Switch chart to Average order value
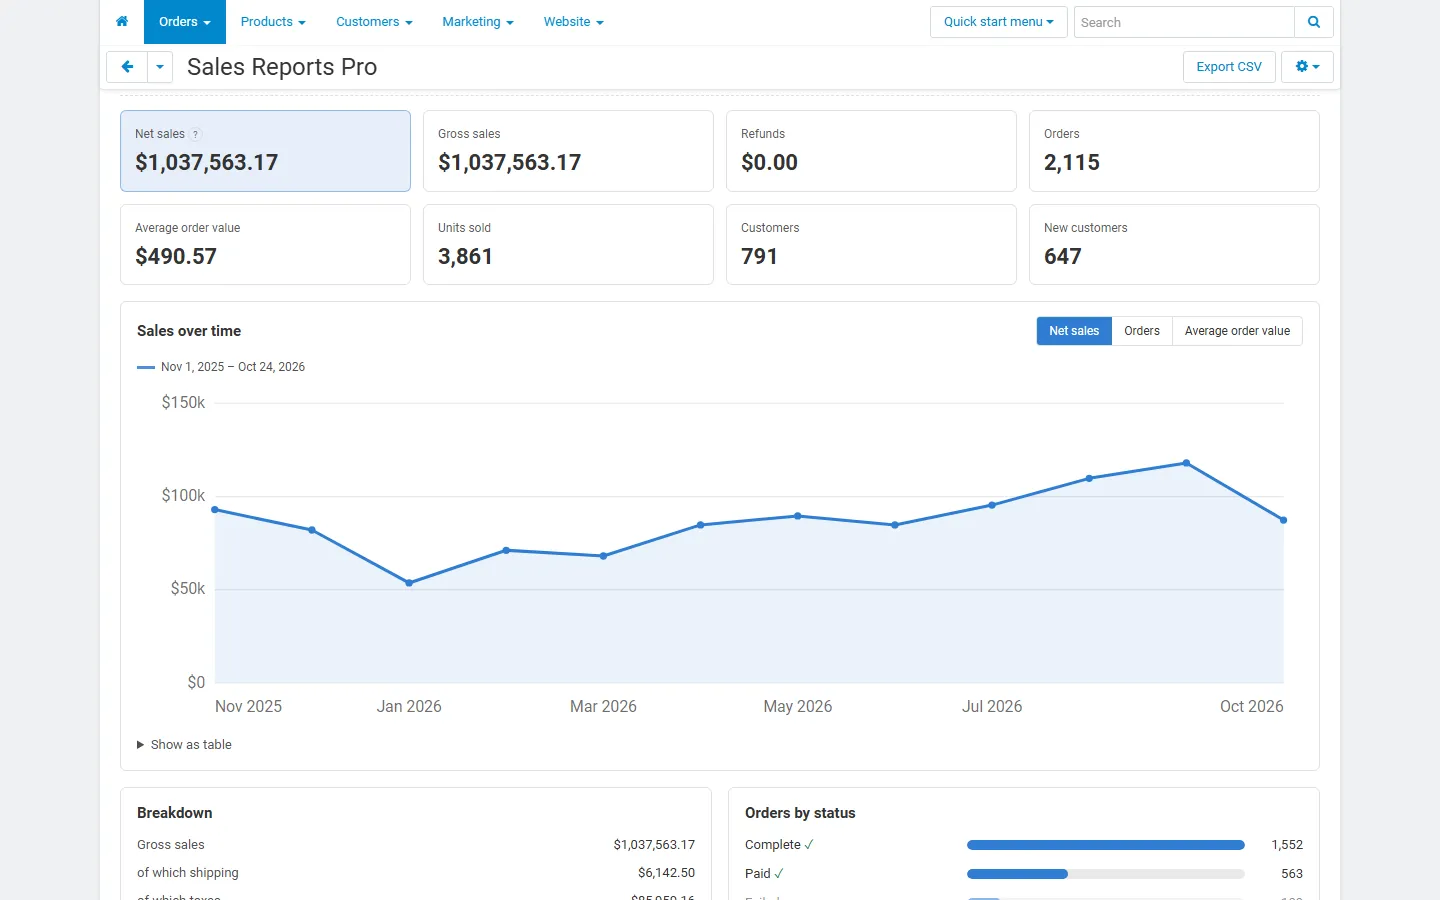The image size is (1440, 900). [1237, 331]
